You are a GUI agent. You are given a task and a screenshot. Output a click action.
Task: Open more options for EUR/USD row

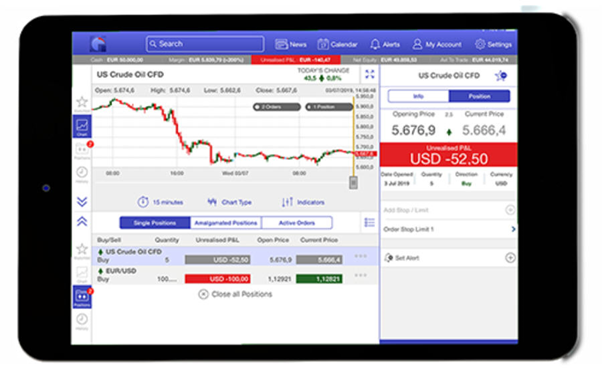(361, 275)
